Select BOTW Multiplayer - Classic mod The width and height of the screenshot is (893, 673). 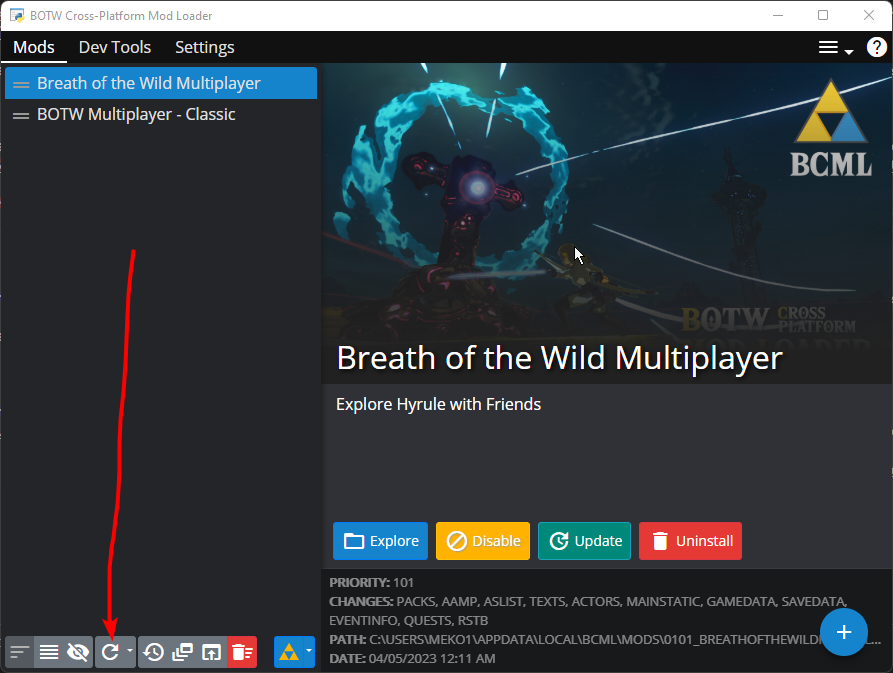[x=161, y=114]
